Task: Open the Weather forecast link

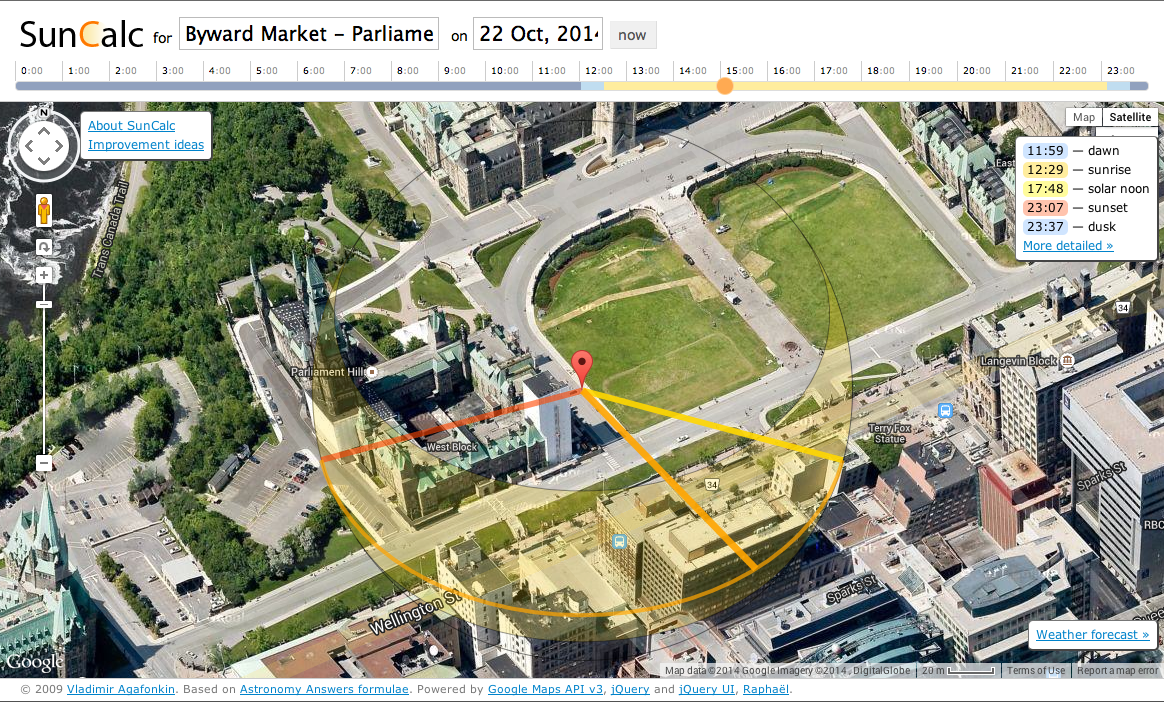Action: [1092, 634]
